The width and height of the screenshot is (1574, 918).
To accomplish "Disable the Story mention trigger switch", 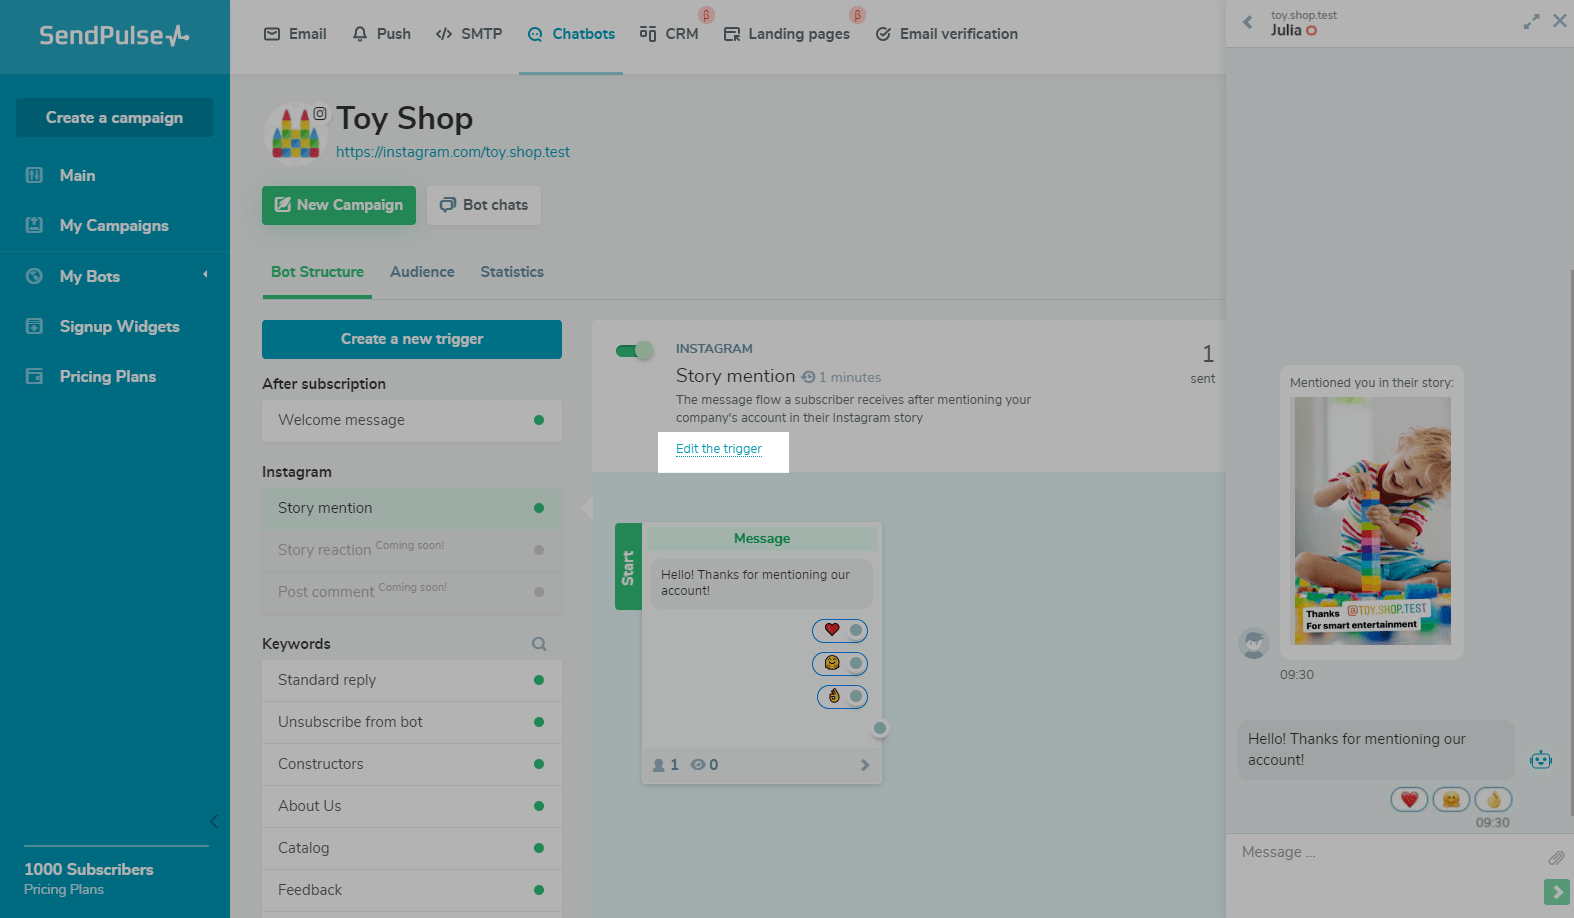I will (x=634, y=350).
